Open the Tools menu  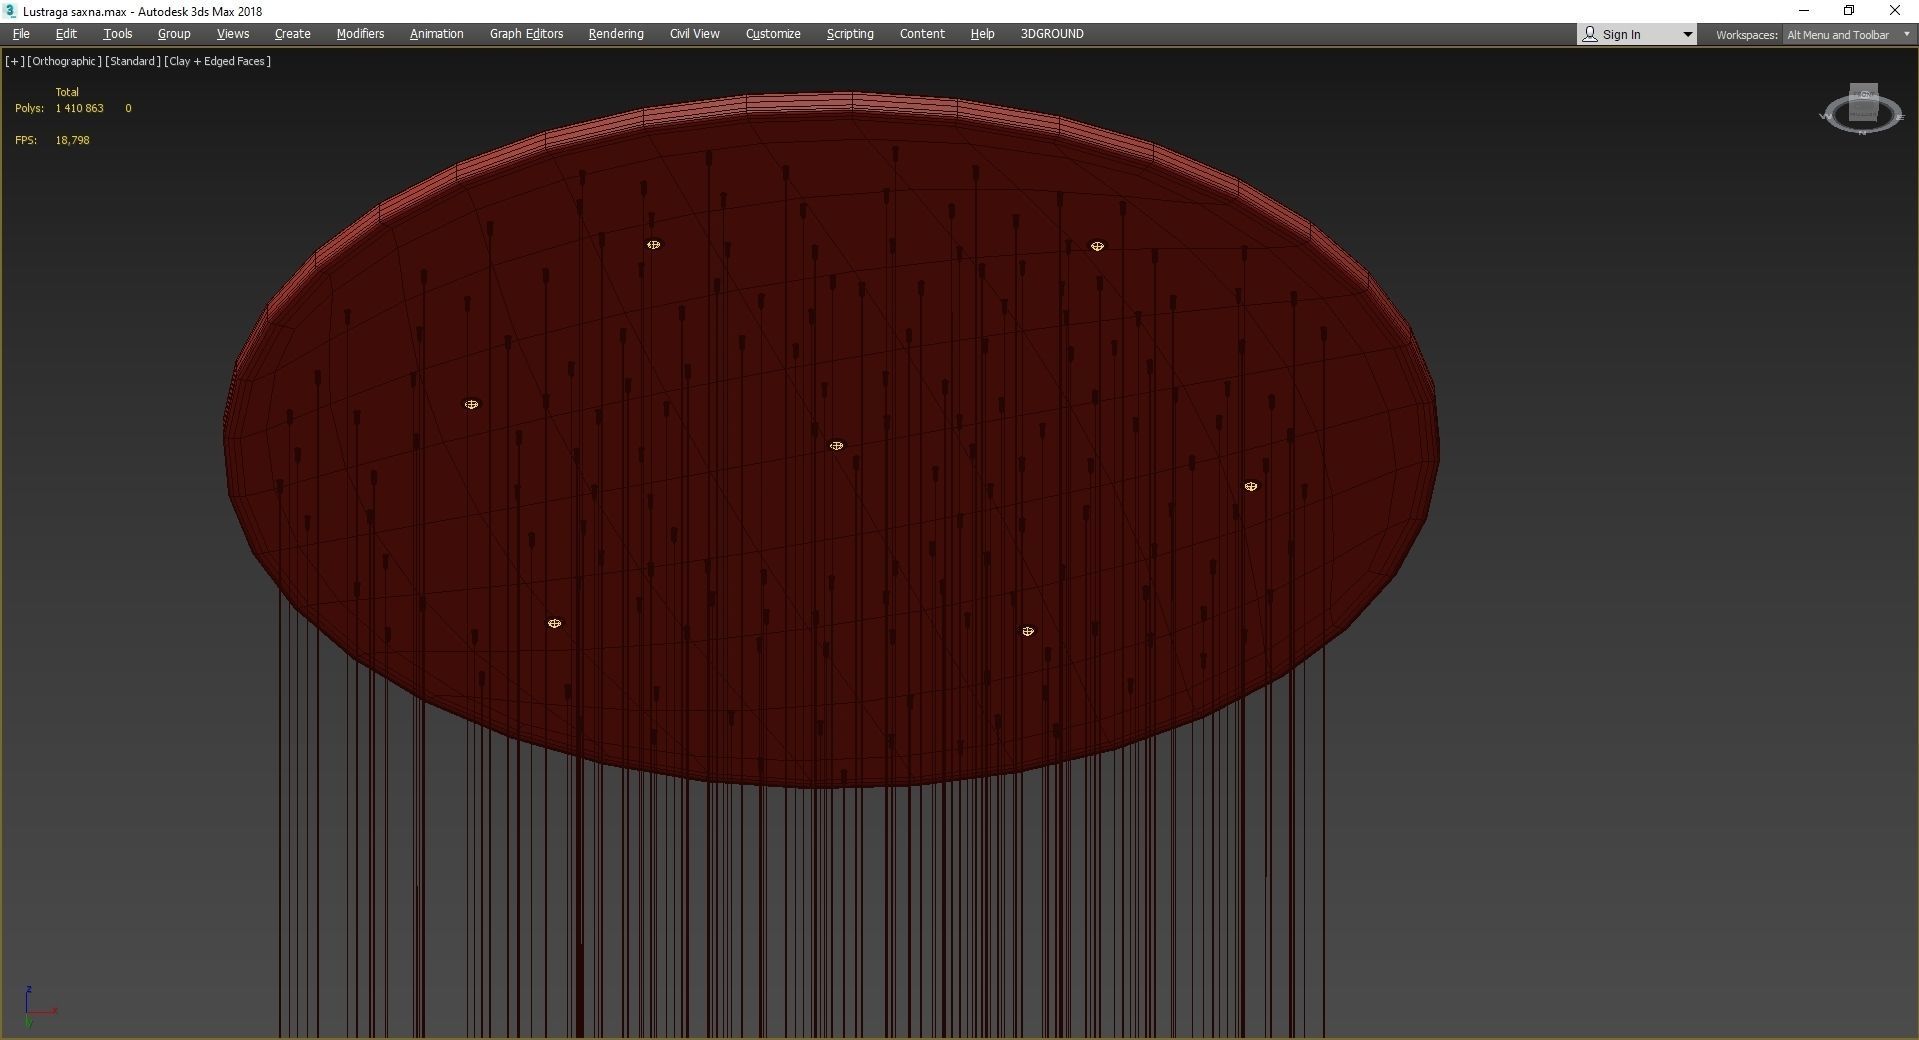(x=118, y=34)
